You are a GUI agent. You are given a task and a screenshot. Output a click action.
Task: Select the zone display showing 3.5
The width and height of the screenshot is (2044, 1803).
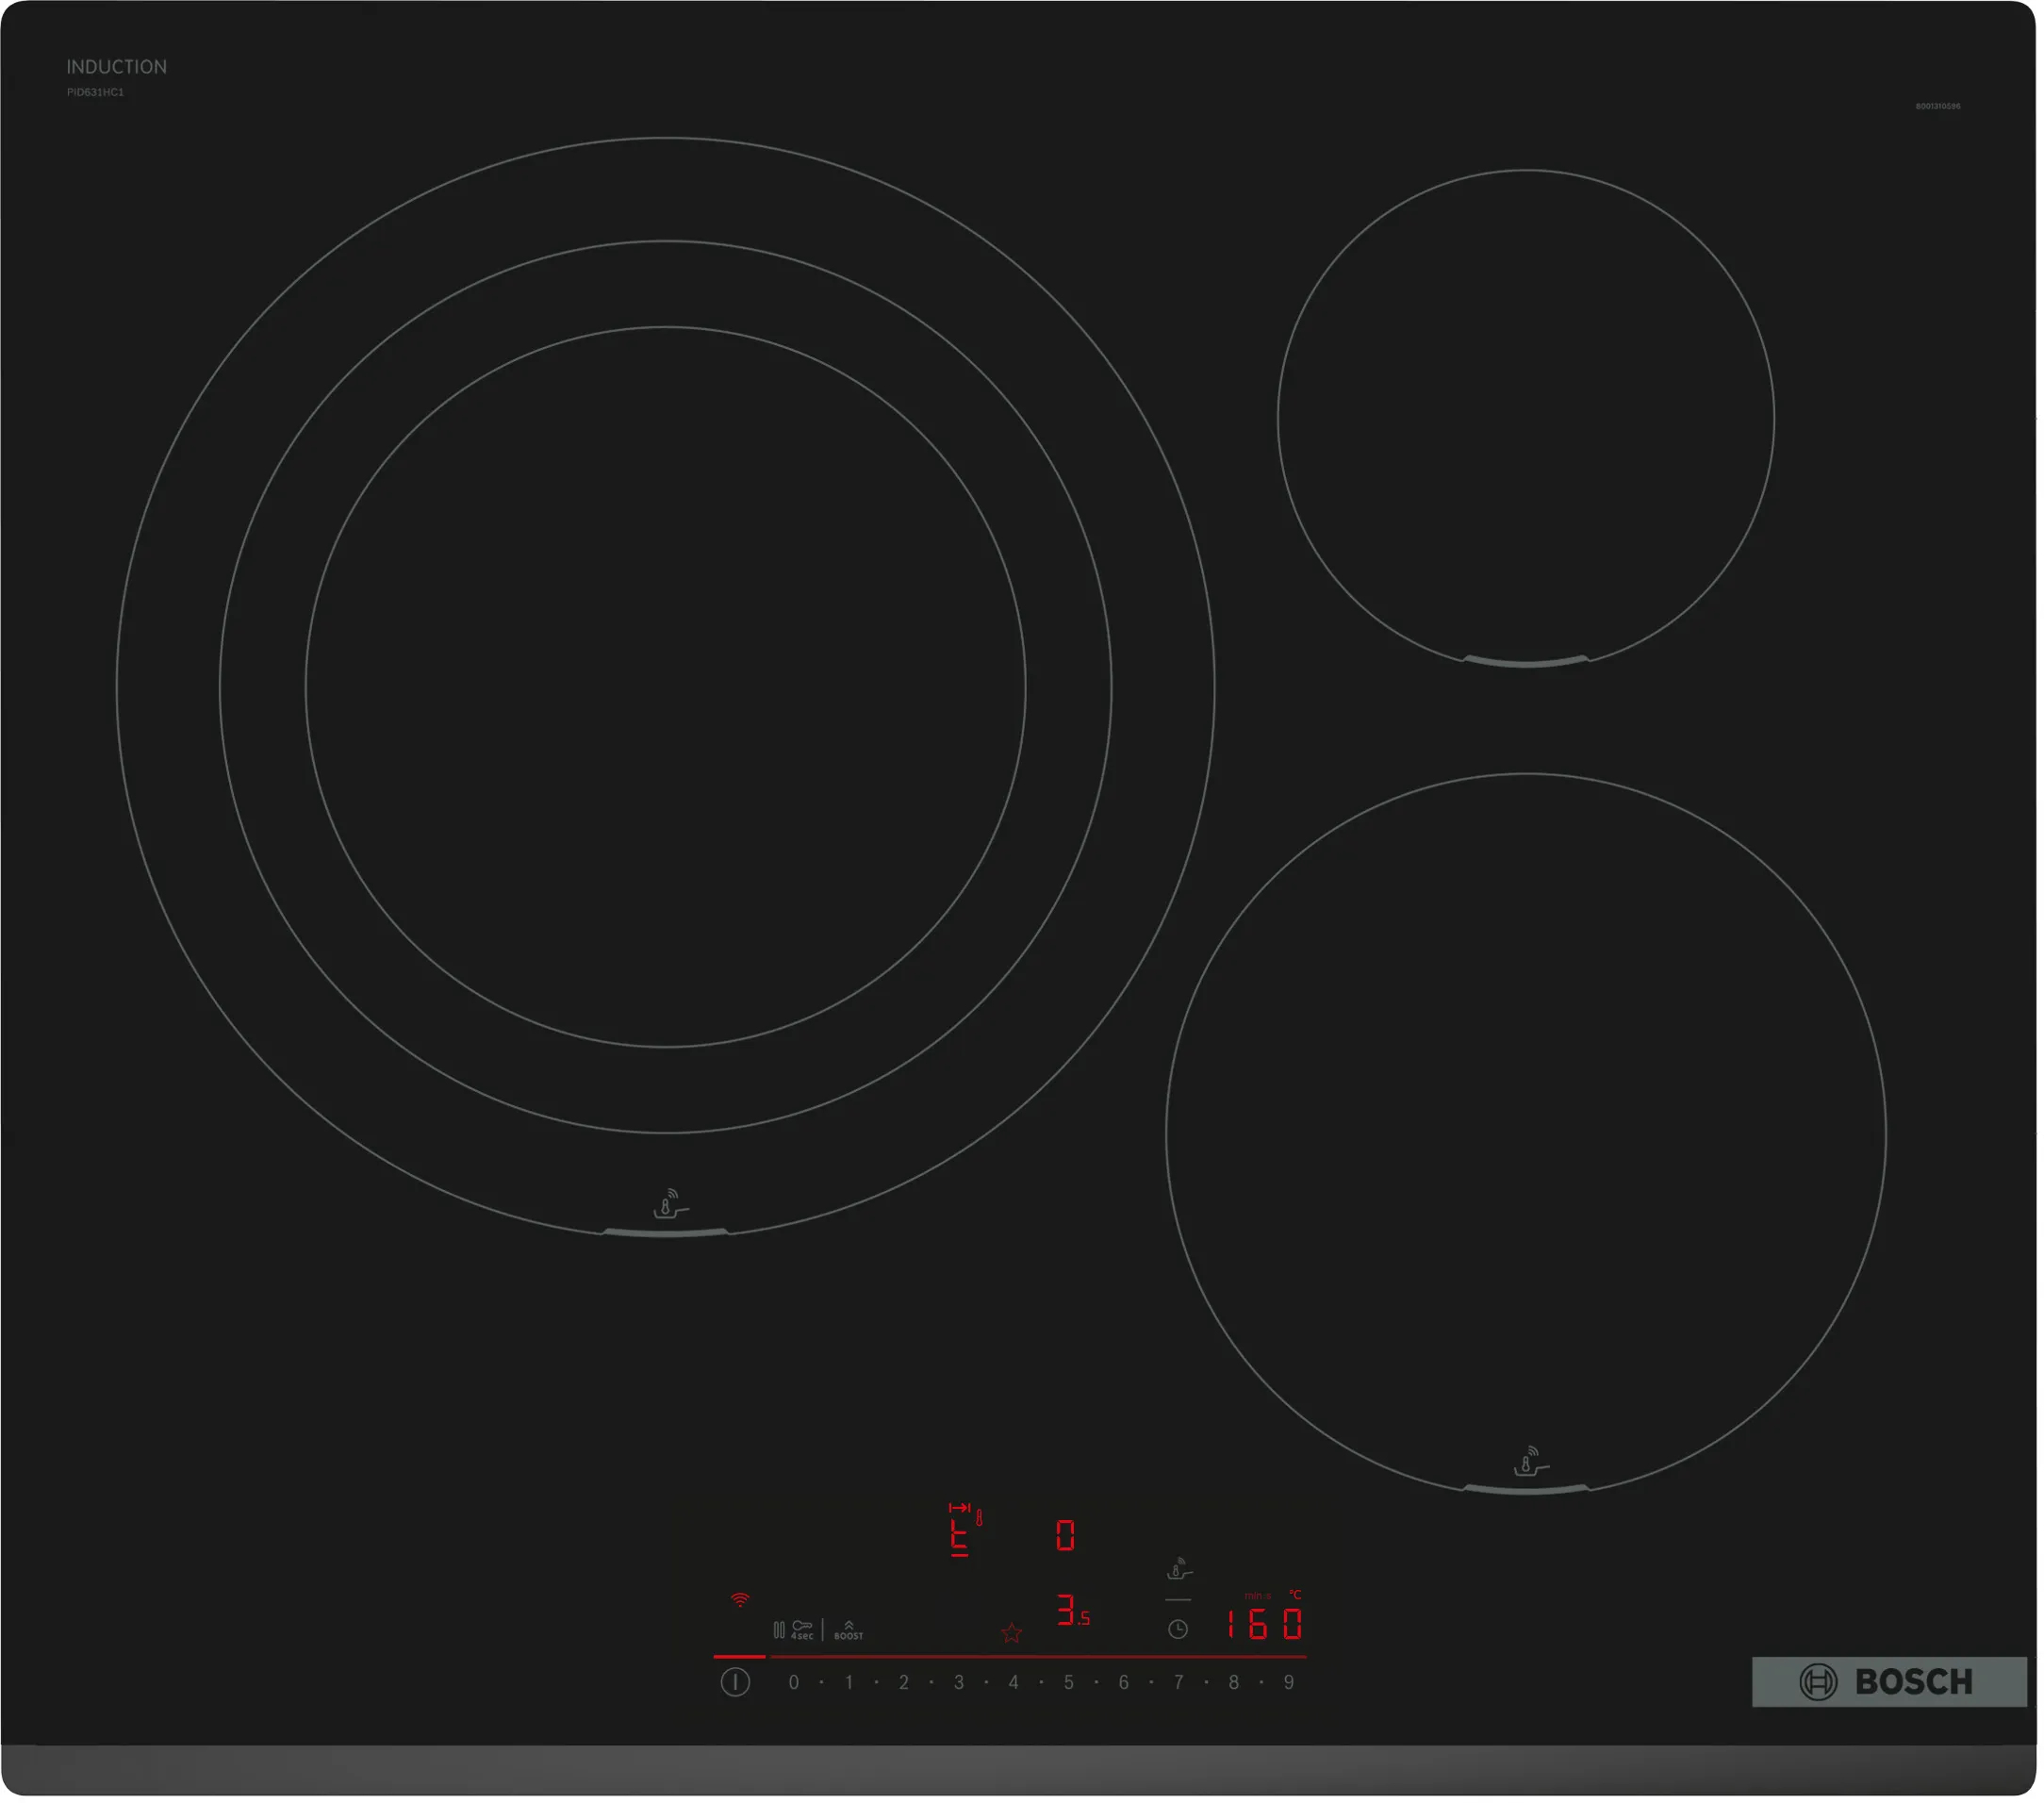pos(1073,1612)
